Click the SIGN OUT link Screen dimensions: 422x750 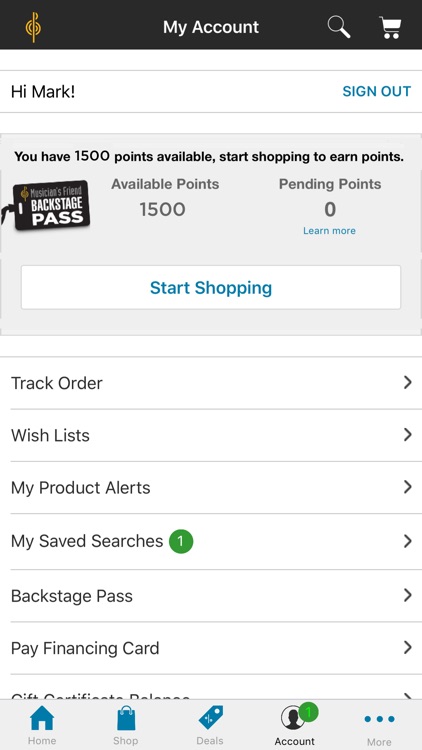(377, 91)
